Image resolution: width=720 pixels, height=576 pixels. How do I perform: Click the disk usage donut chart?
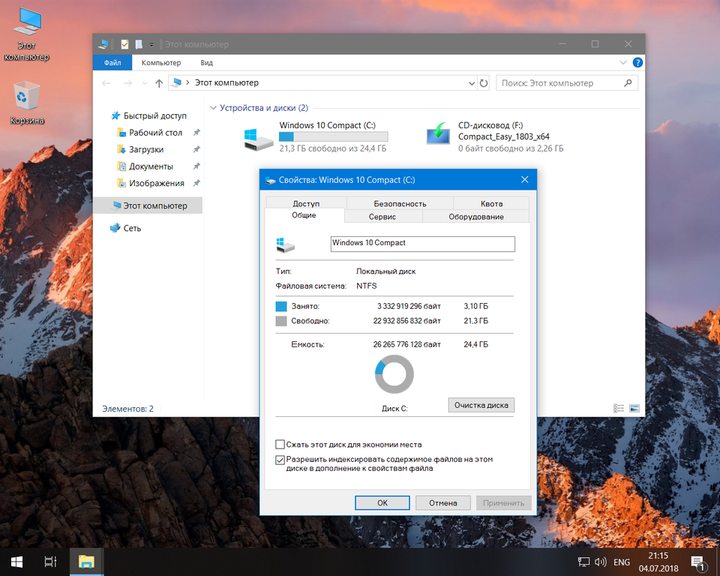pyautogui.click(x=394, y=375)
